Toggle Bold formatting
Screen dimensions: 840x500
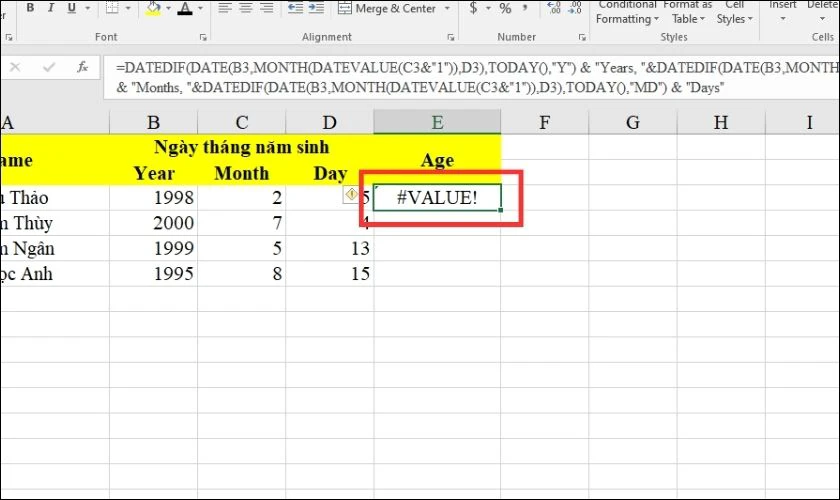[x=31, y=8]
